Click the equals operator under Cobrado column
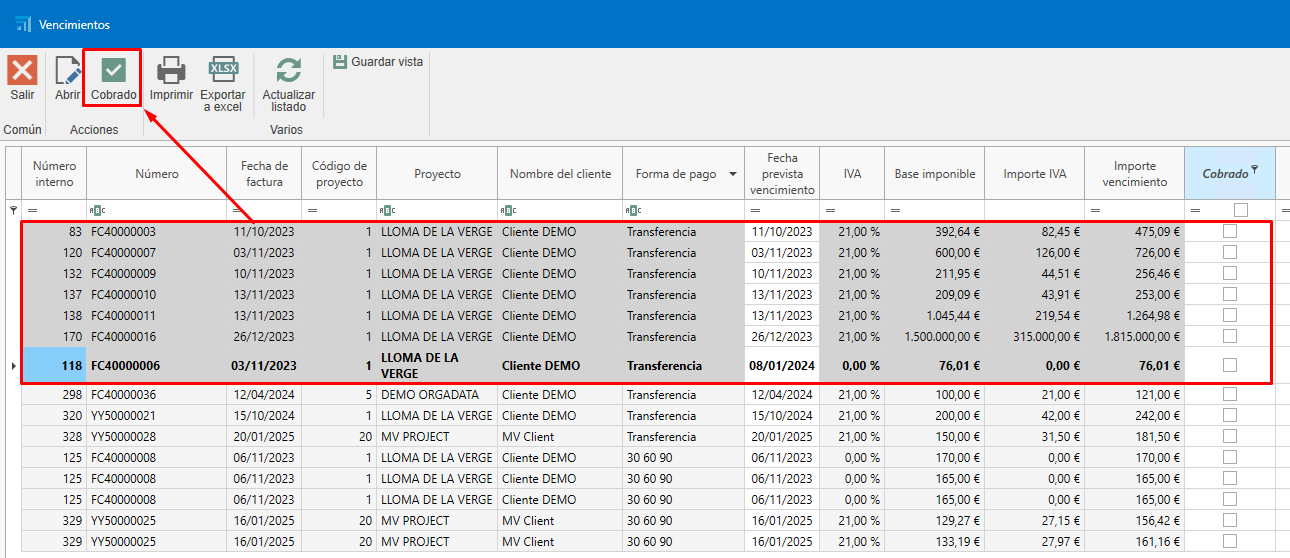Screen dimensions: 1290x558 (x=1196, y=210)
